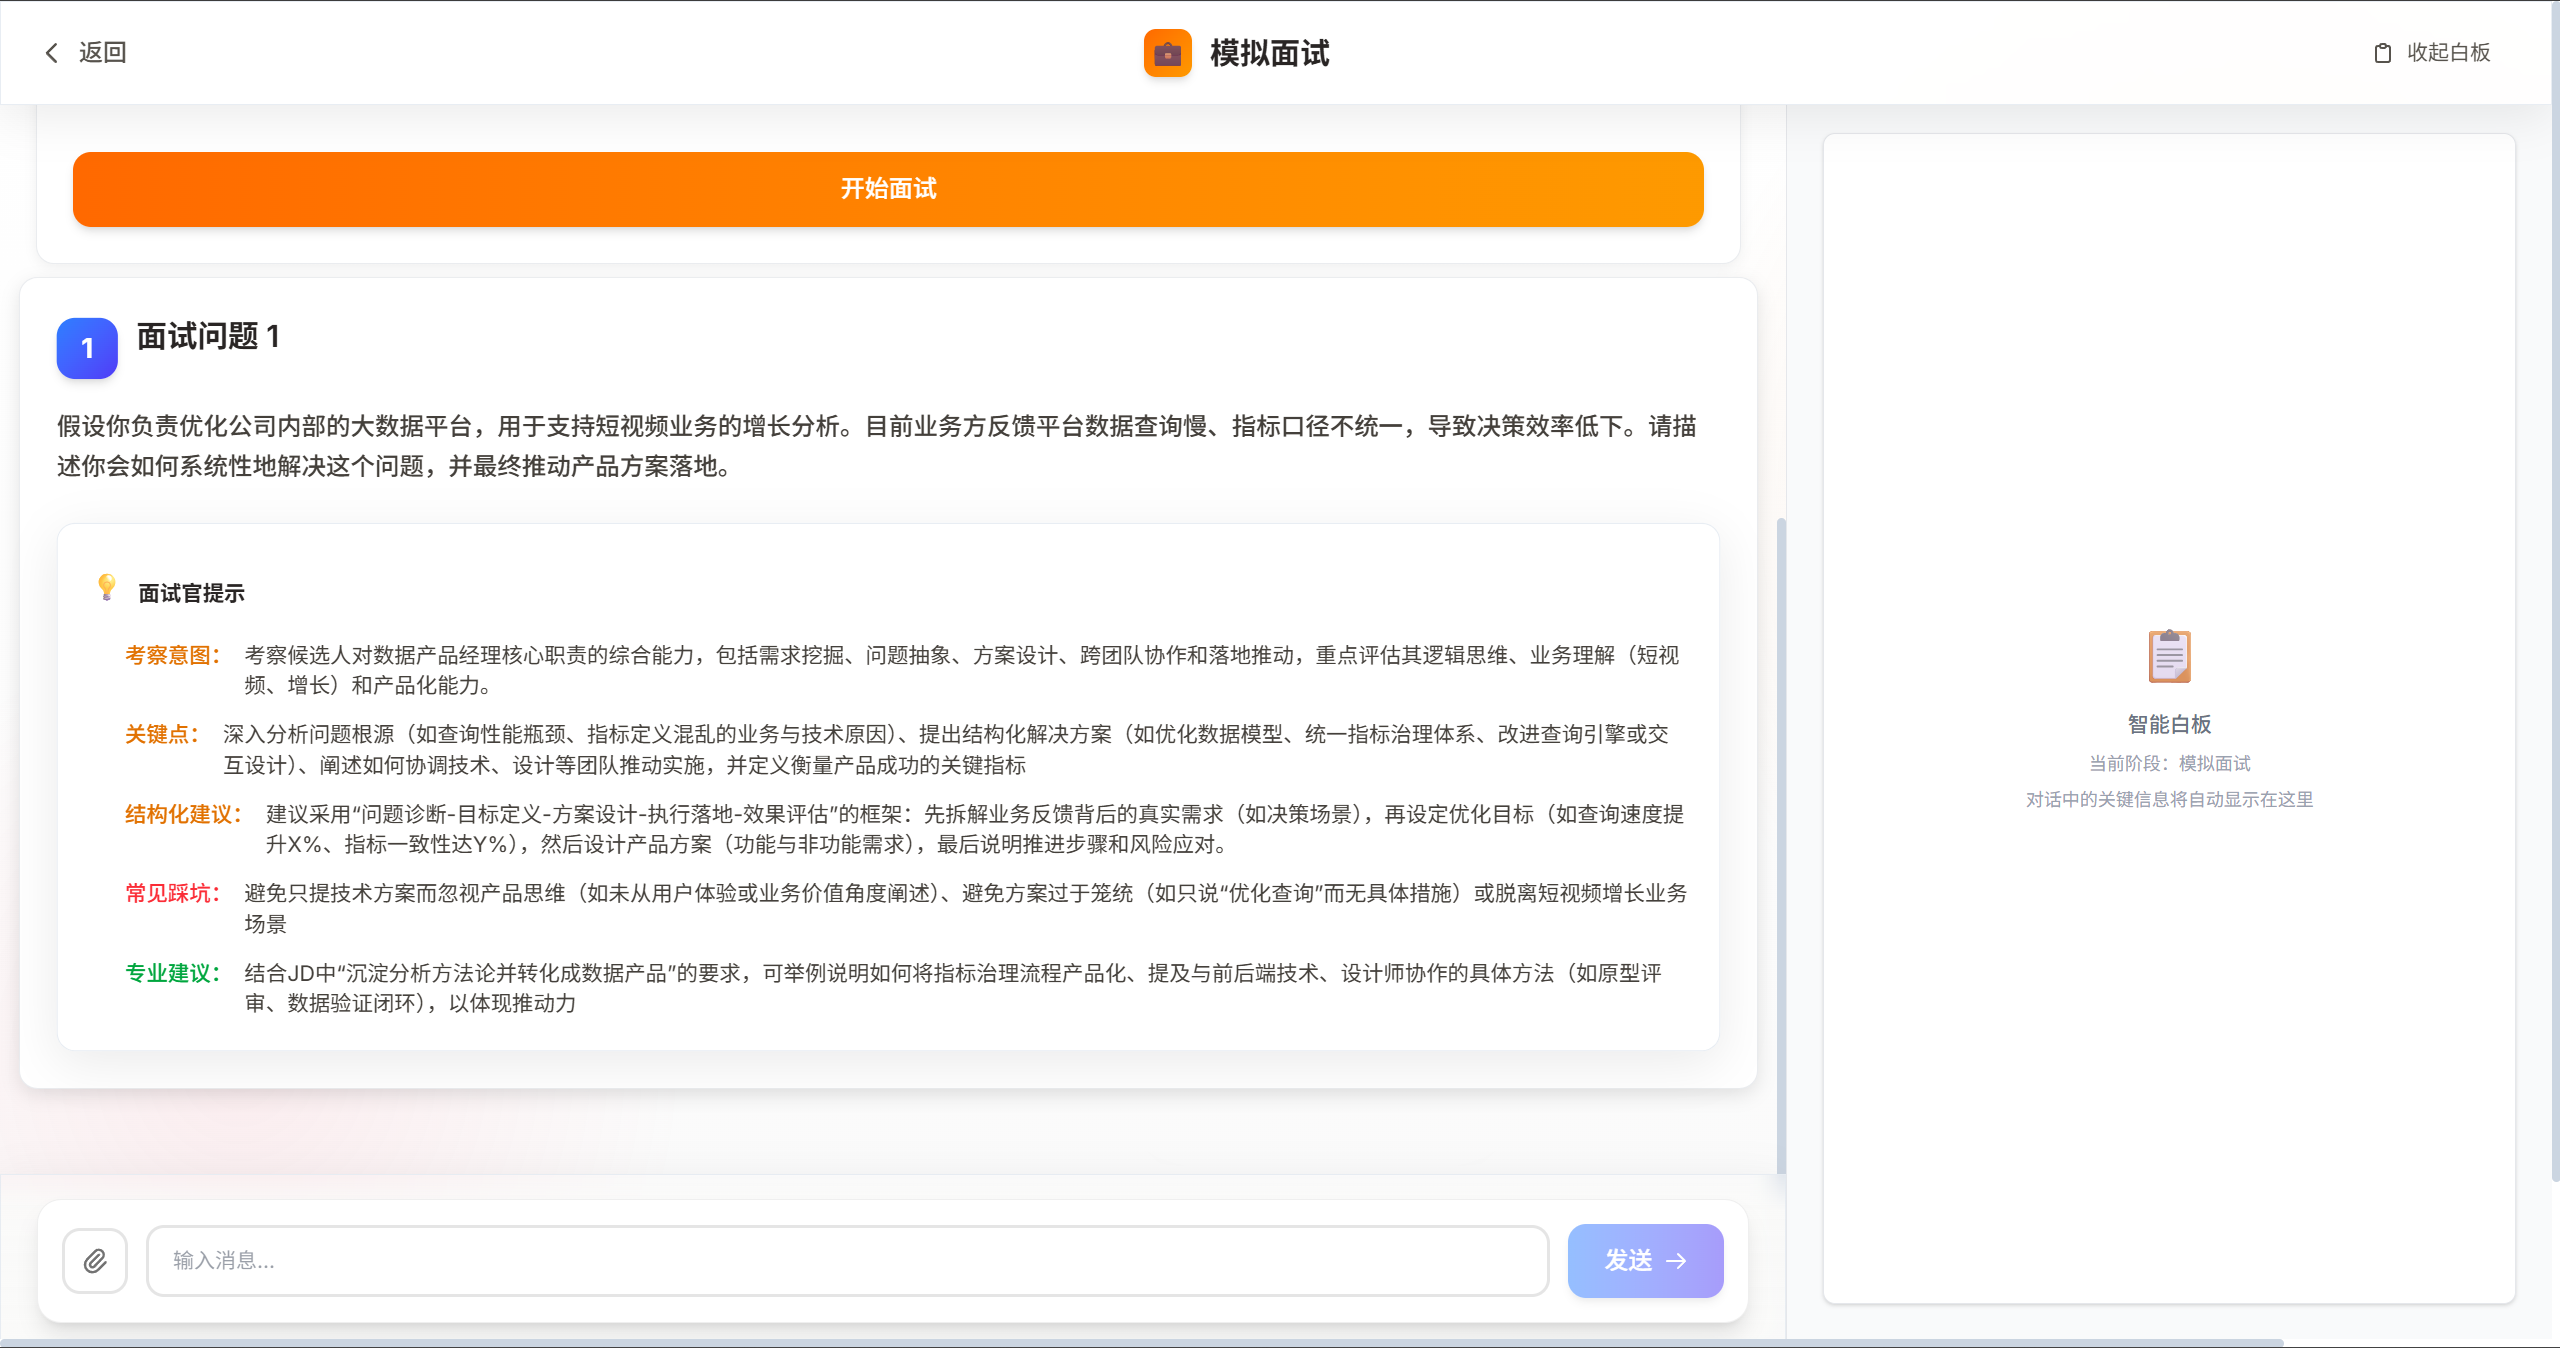Click the back arrow chevron icon
Screen dimensions: 2560x1348
(x=52, y=53)
